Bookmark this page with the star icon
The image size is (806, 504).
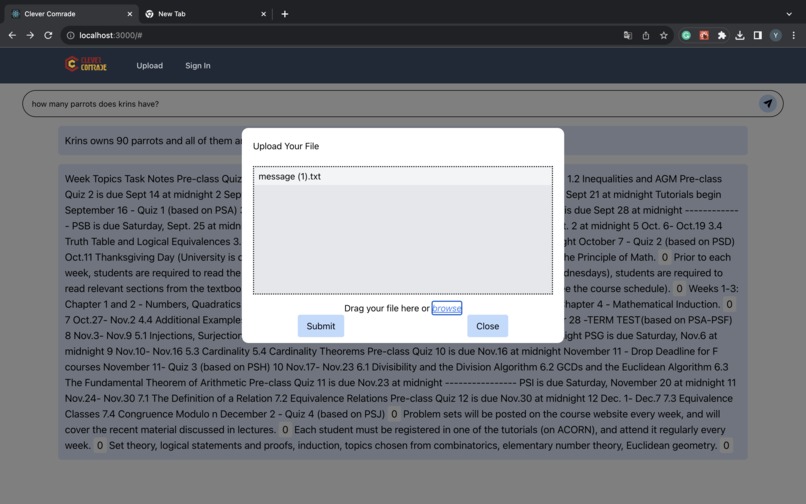click(x=664, y=35)
